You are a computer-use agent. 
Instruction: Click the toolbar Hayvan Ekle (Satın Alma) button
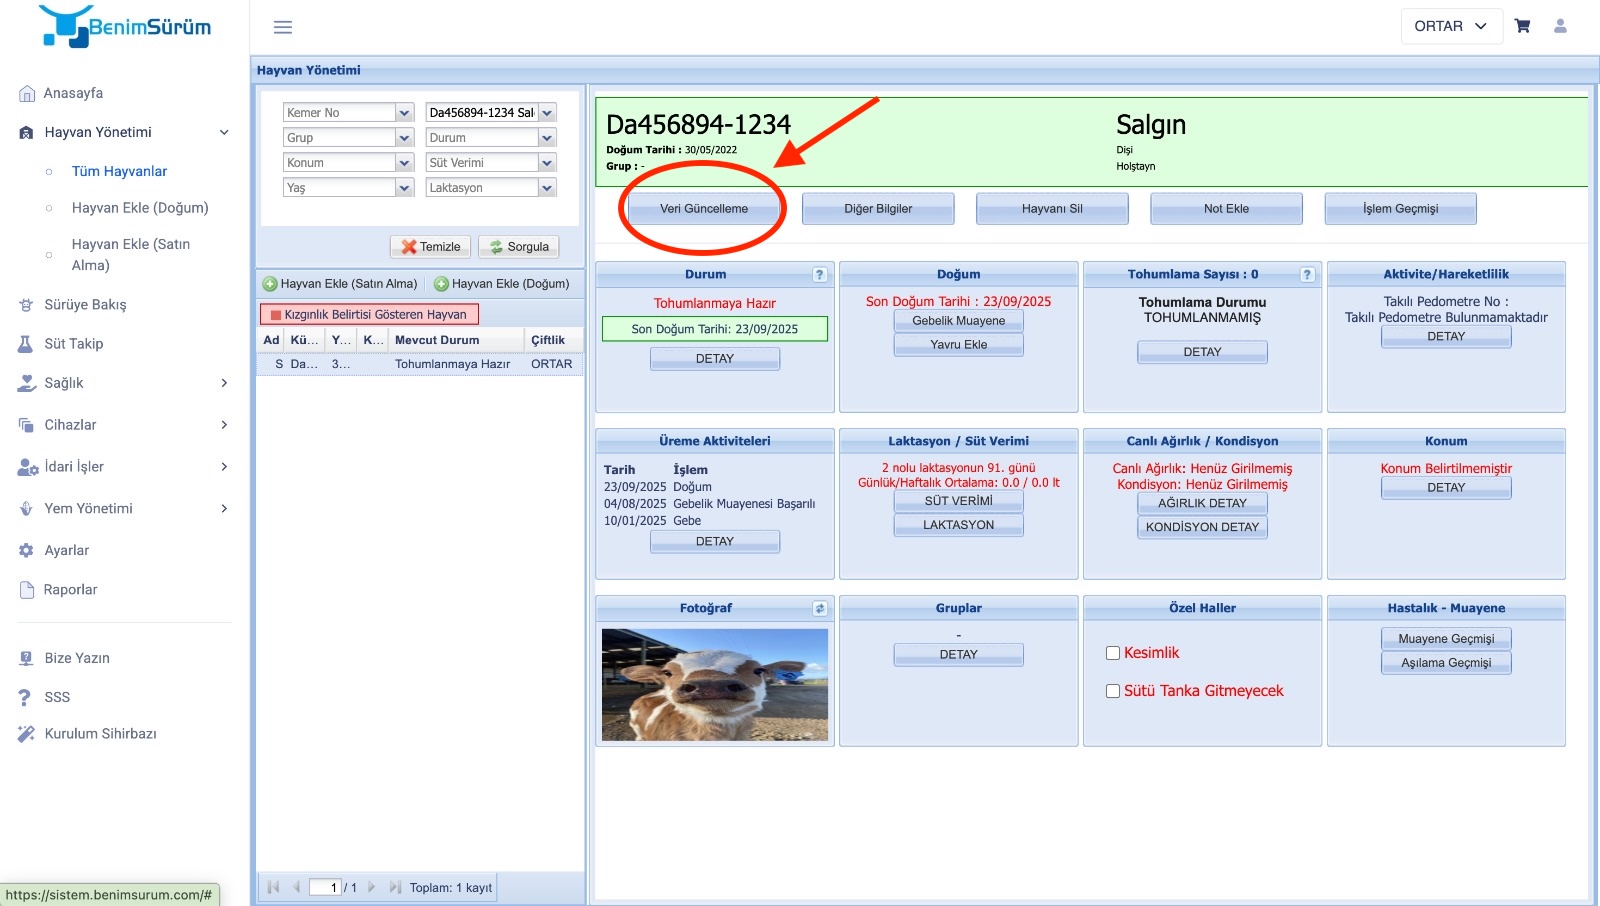point(340,284)
